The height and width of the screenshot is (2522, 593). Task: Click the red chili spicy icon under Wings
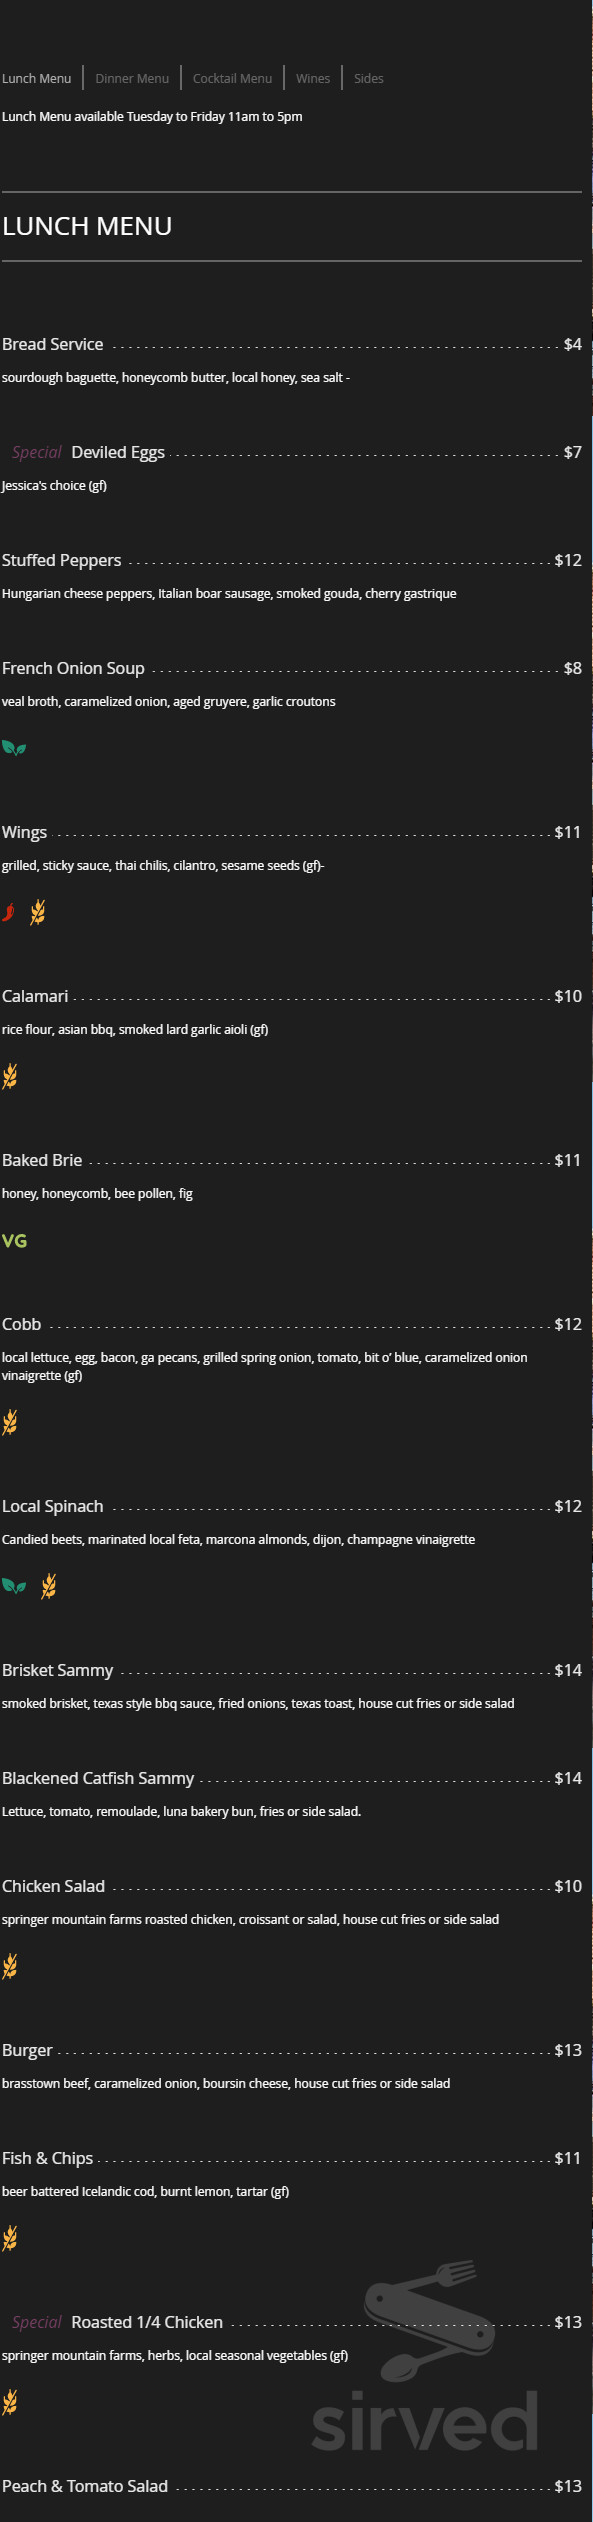pos(10,912)
